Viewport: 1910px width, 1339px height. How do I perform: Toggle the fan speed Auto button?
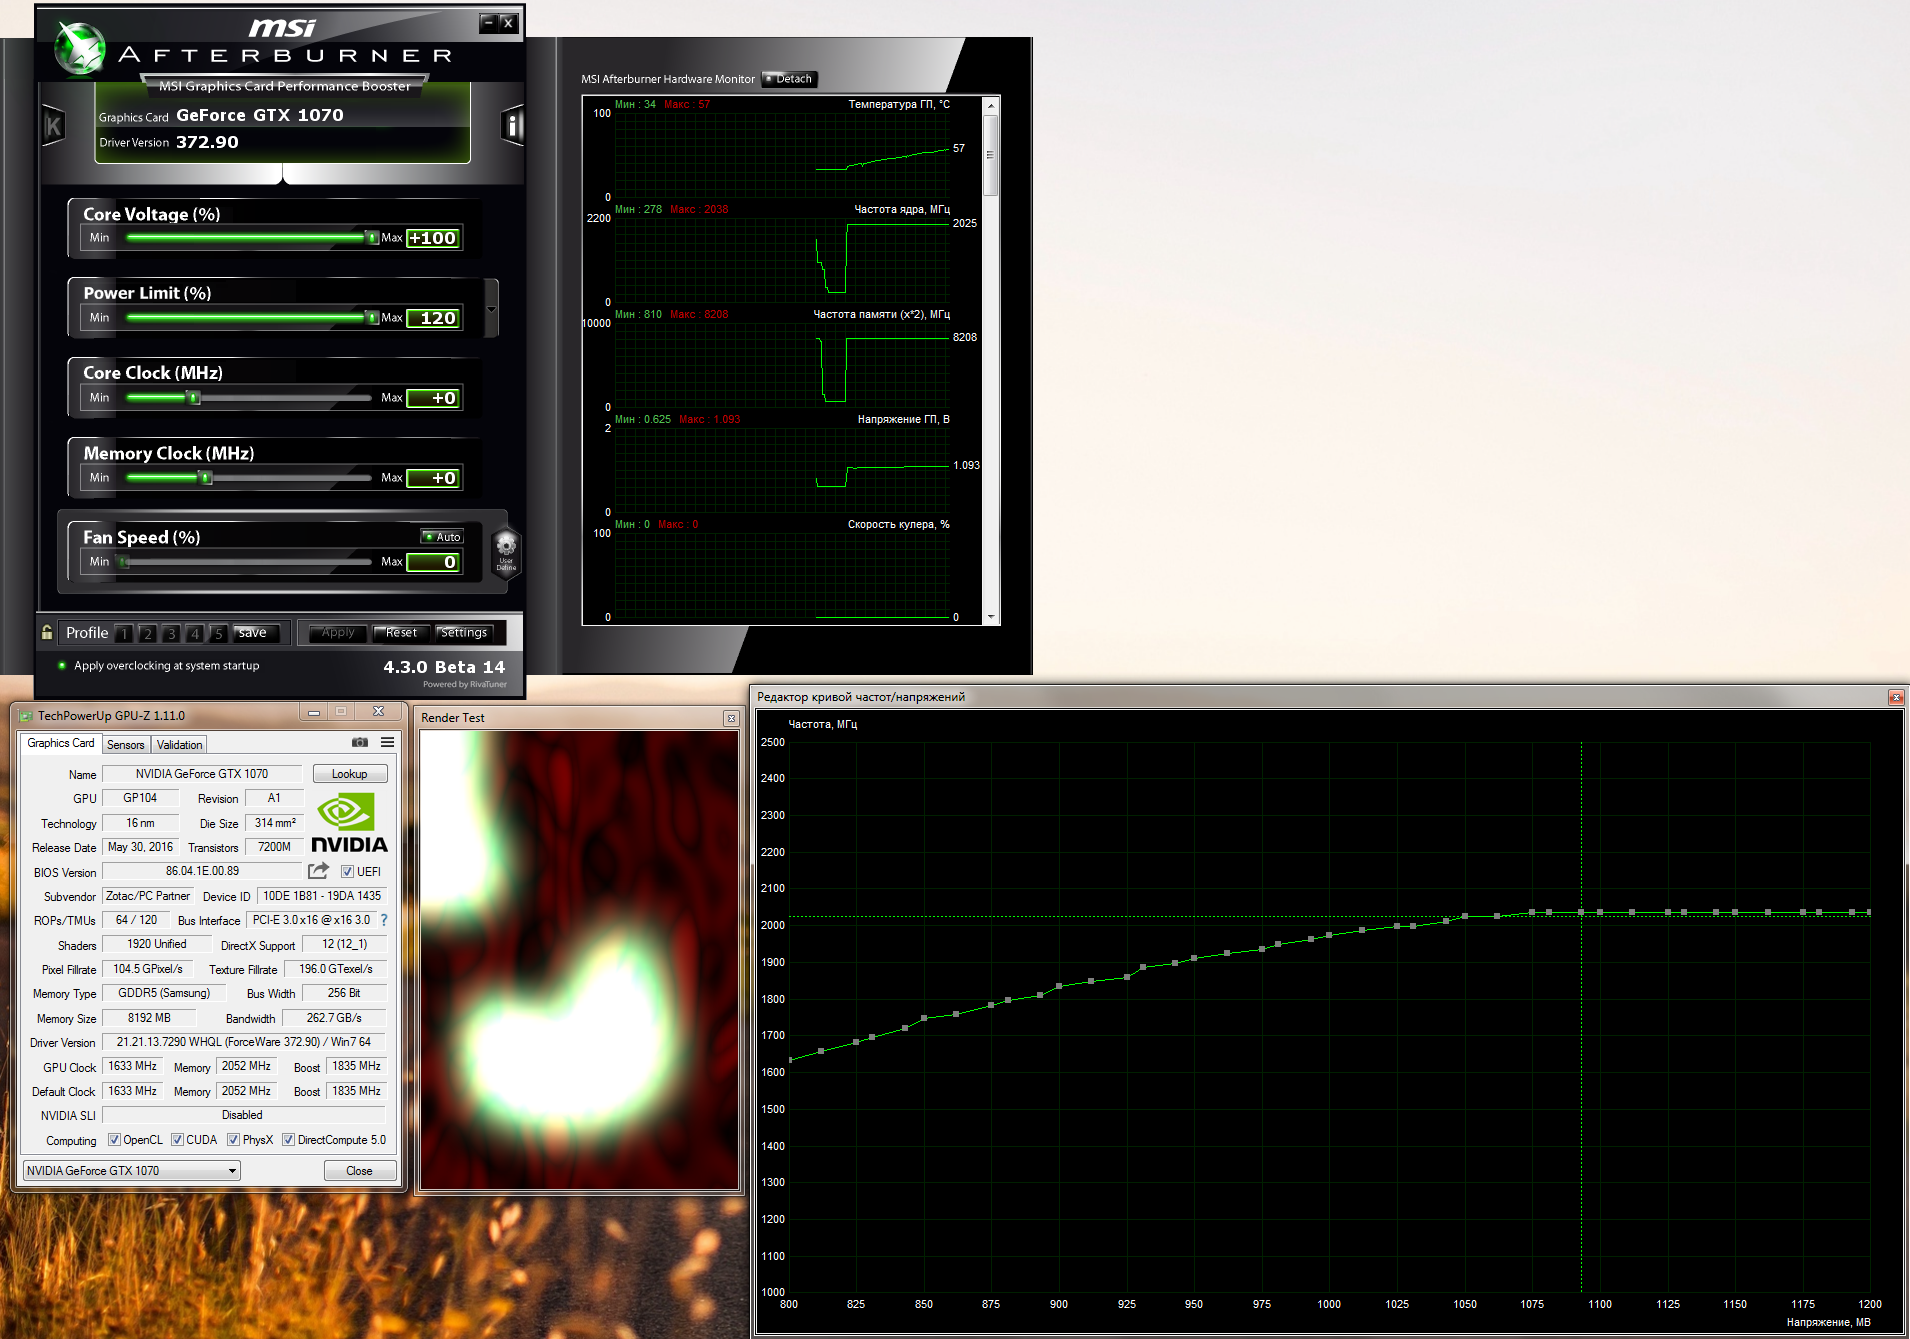(x=442, y=537)
